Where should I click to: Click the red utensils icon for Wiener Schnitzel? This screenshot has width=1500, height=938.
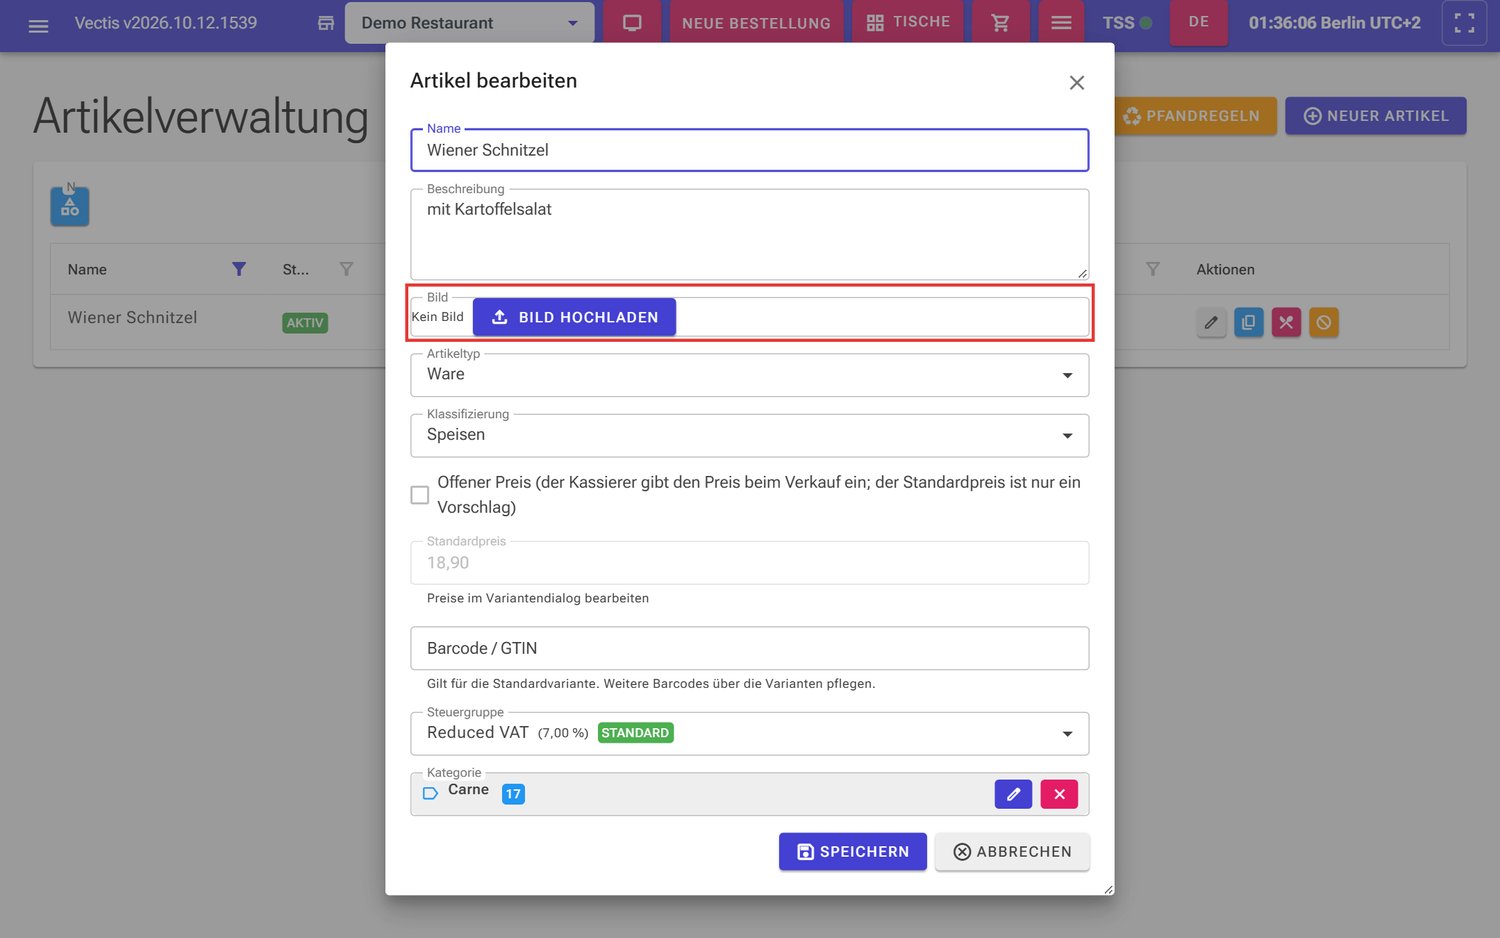1286,322
